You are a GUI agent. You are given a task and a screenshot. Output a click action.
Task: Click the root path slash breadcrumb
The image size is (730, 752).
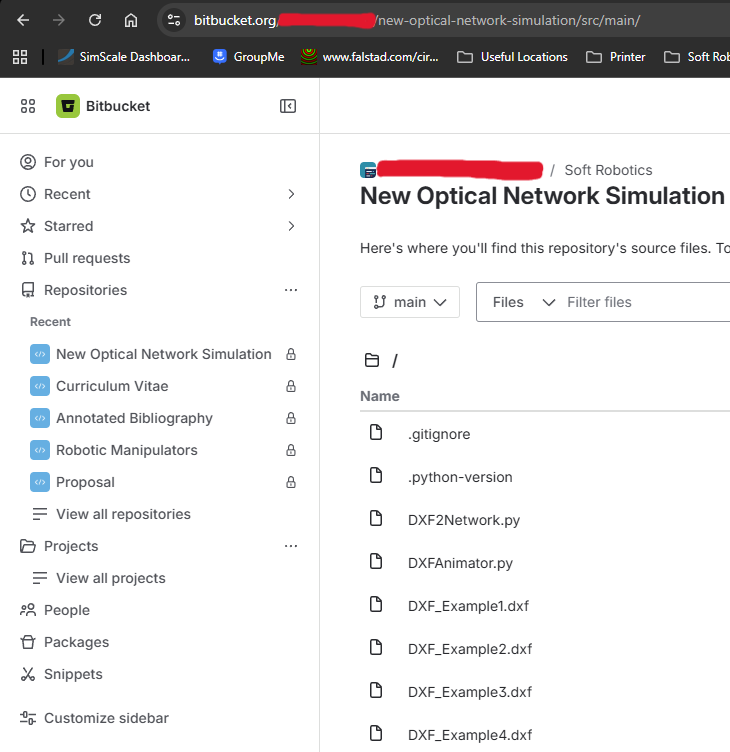[x=394, y=361]
